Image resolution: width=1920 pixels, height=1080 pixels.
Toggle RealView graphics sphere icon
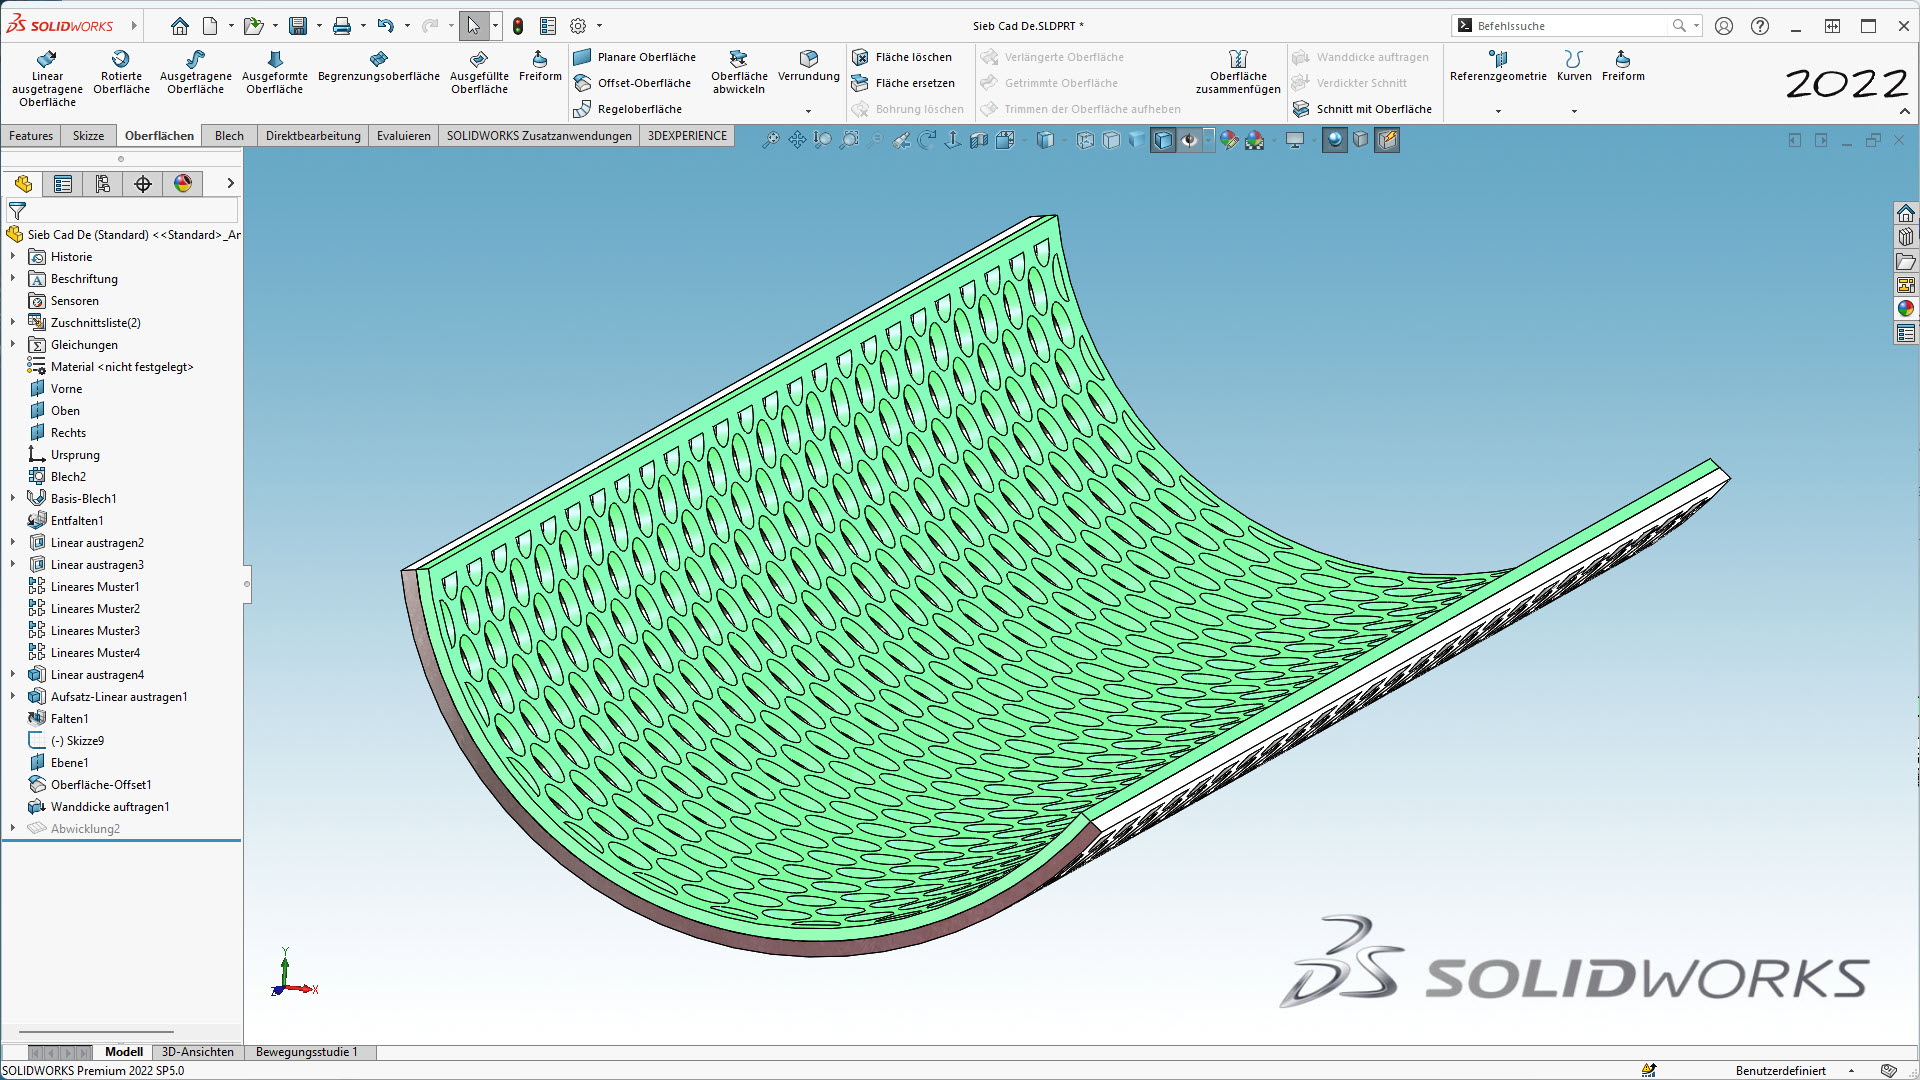point(1334,140)
